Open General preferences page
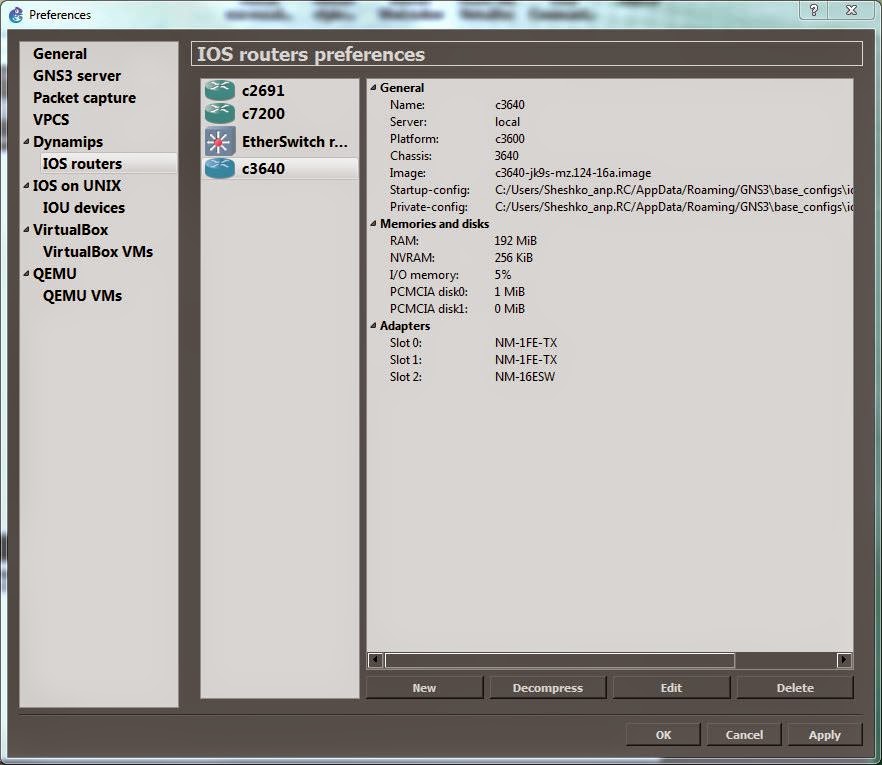The height and width of the screenshot is (765, 882). (x=60, y=53)
